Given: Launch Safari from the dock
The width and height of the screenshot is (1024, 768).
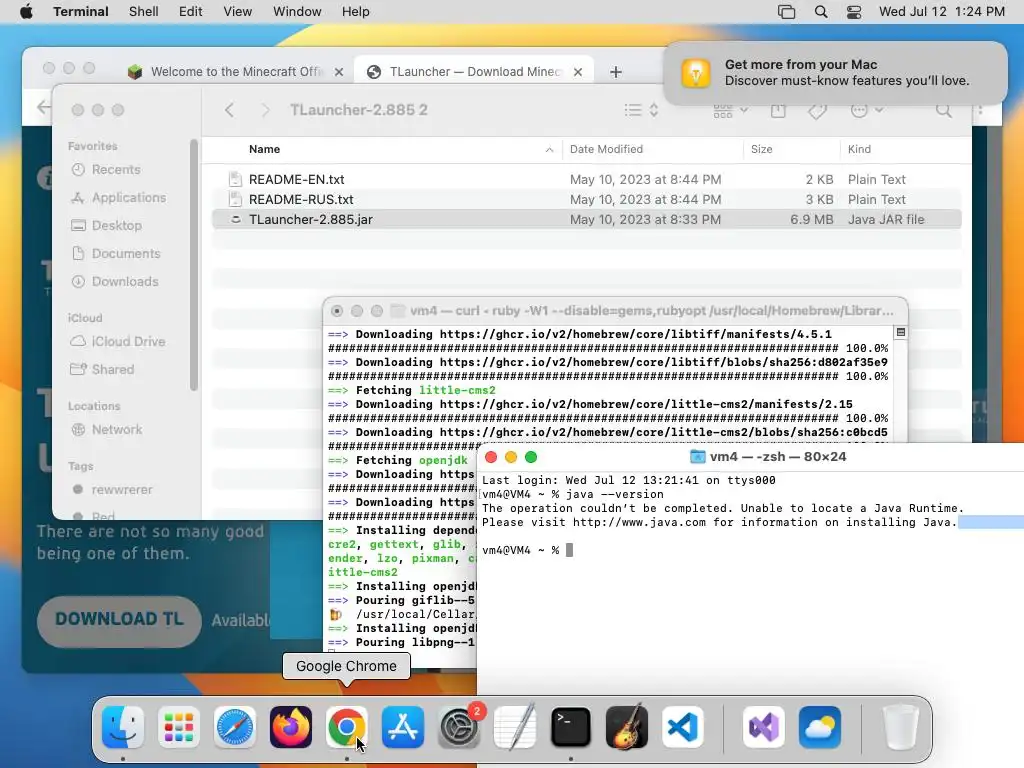Looking at the screenshot, I should pyautogui.click(x=234, y=727).
